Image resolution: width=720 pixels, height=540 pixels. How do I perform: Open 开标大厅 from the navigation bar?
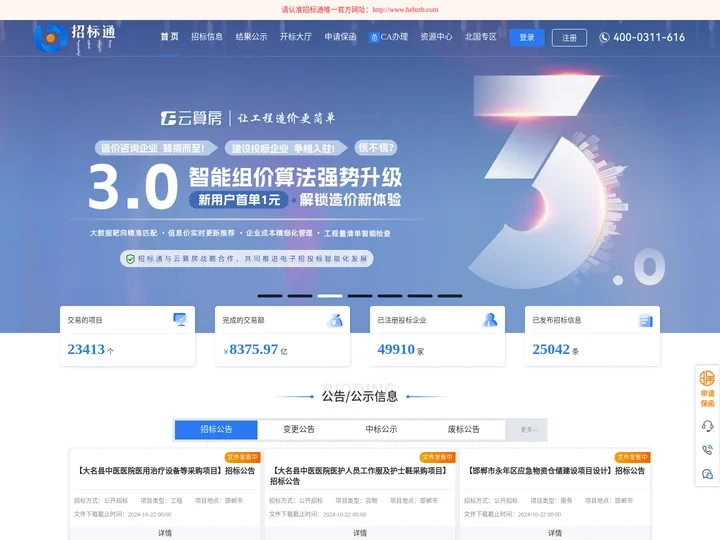(x=296, y=37)
